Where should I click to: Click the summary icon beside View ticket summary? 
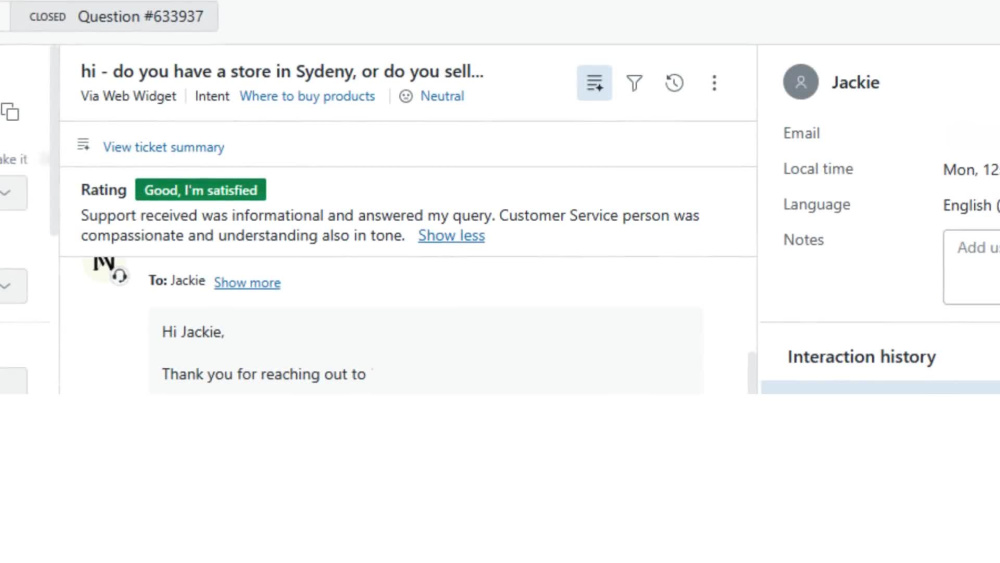(x=84, y=145)
